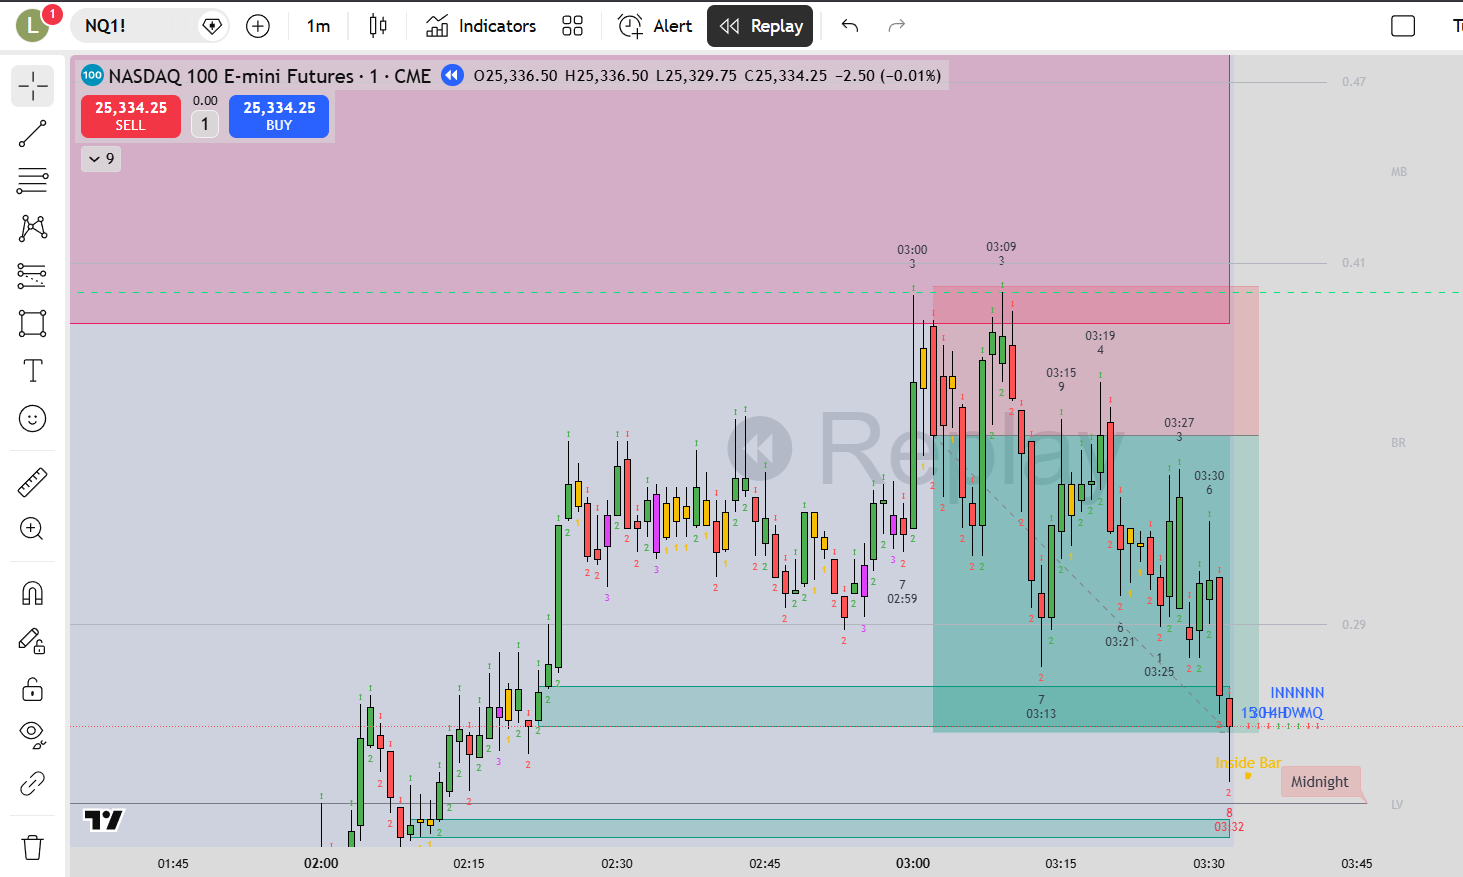Click the link drawings icon
This screenshot has width=1463, height=877.
coord(33,783)
